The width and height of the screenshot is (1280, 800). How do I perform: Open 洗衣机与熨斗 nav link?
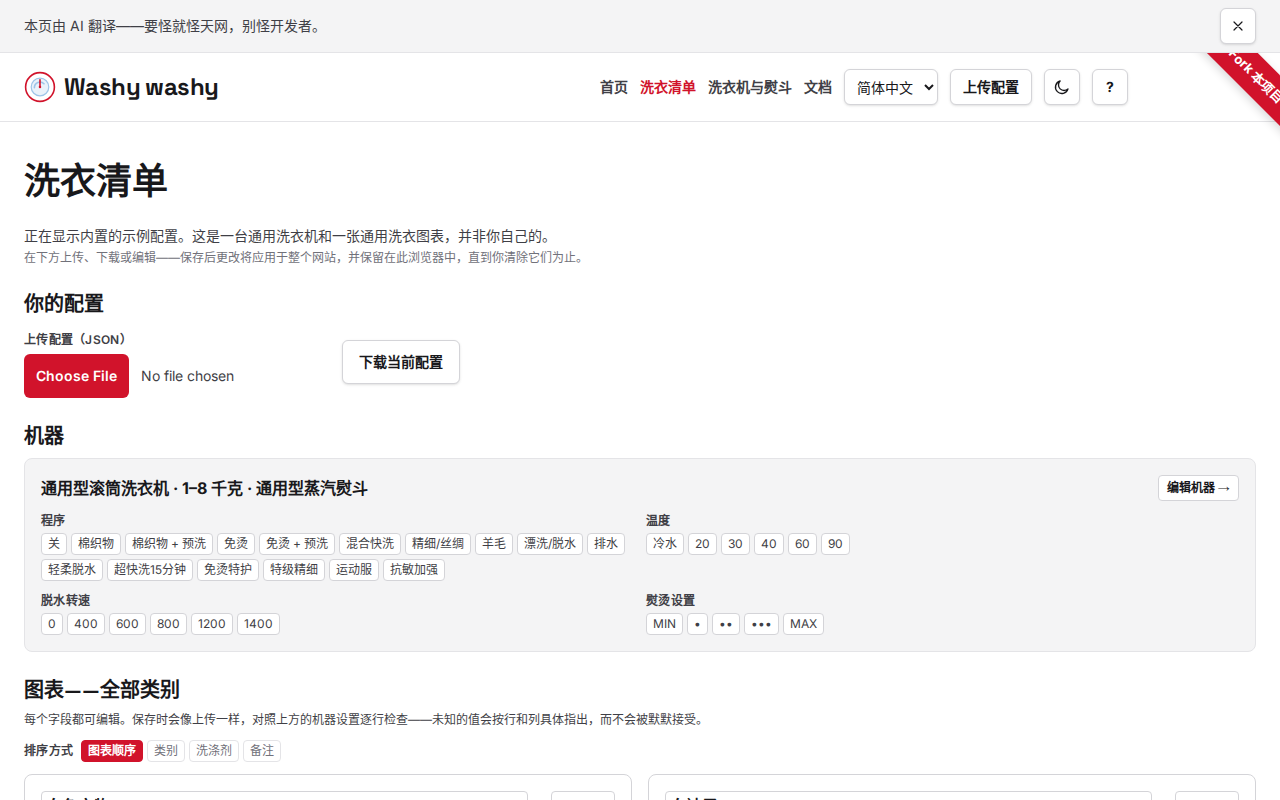750,87
